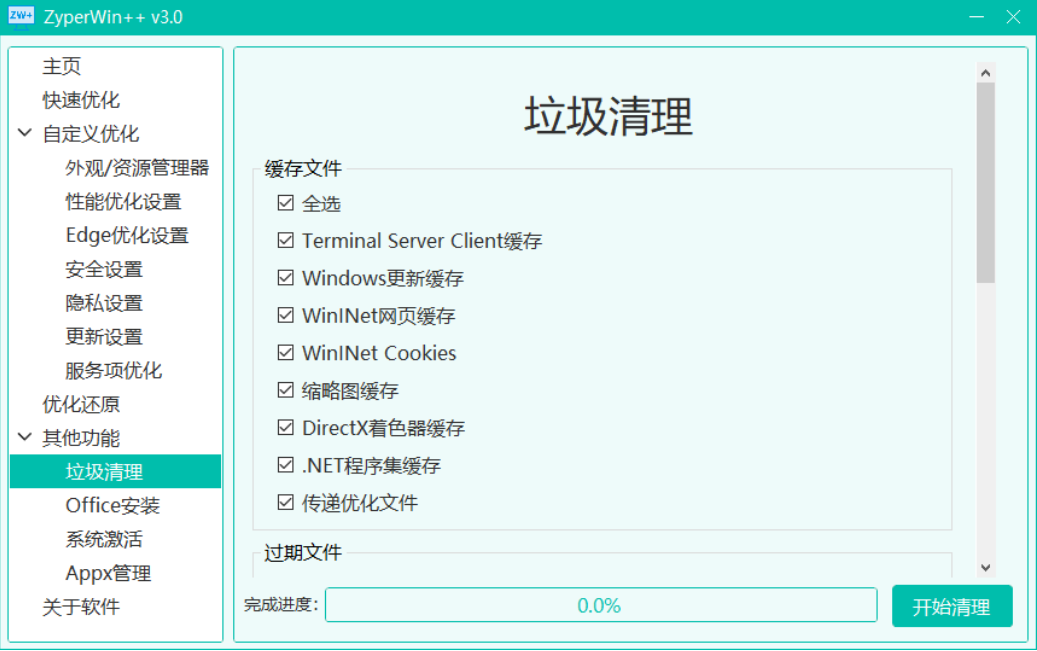1037x651 pixels.
Task: Disable 传递优化文件 cleanup
Action: (x=286, y=502)
